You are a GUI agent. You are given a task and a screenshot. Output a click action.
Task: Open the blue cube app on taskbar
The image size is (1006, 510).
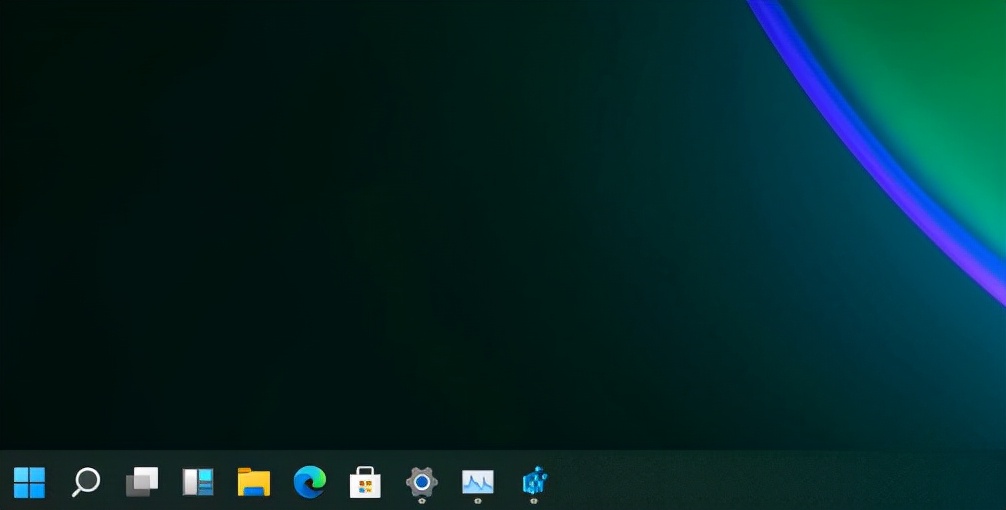(534, 481)
